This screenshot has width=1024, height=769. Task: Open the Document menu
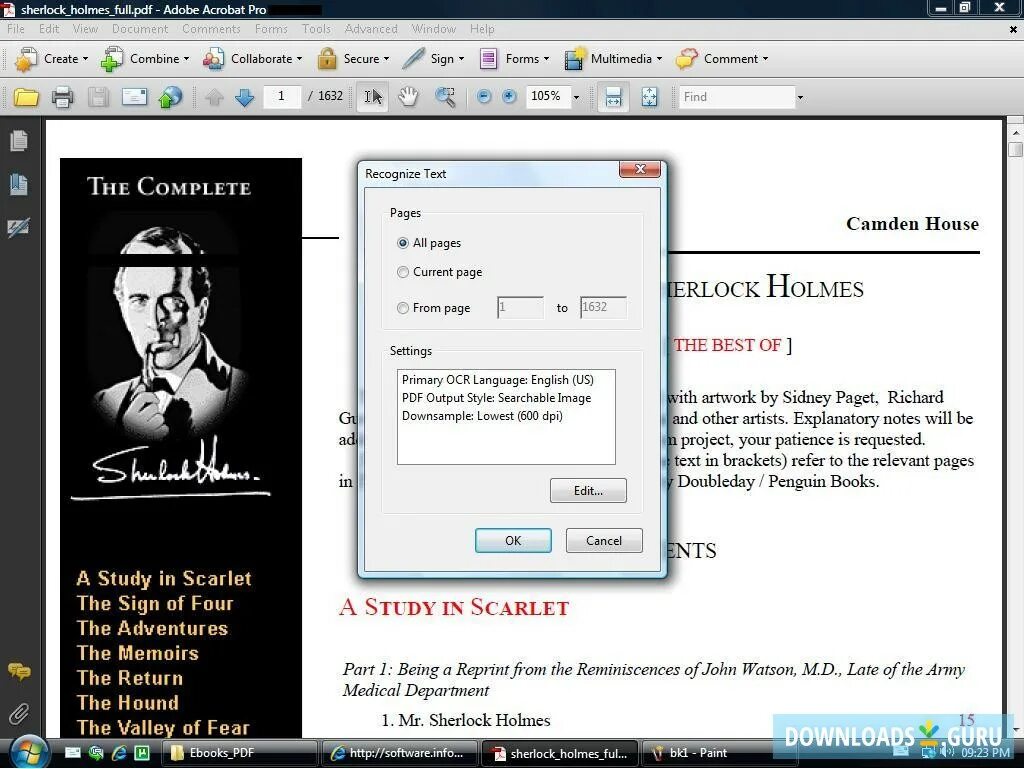coord(140,29)
